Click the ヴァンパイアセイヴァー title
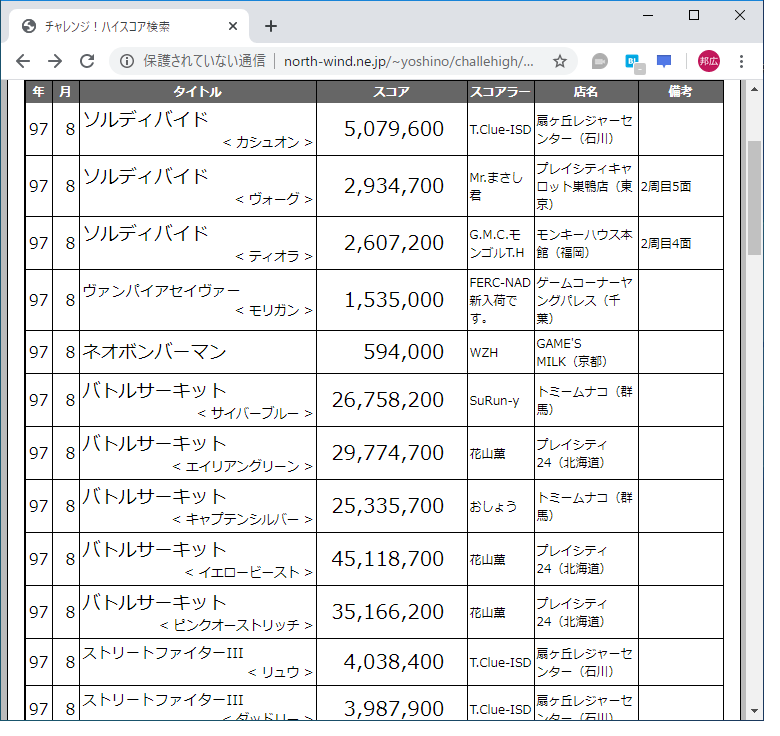This screenshot has height=736, width=780. 161,290
